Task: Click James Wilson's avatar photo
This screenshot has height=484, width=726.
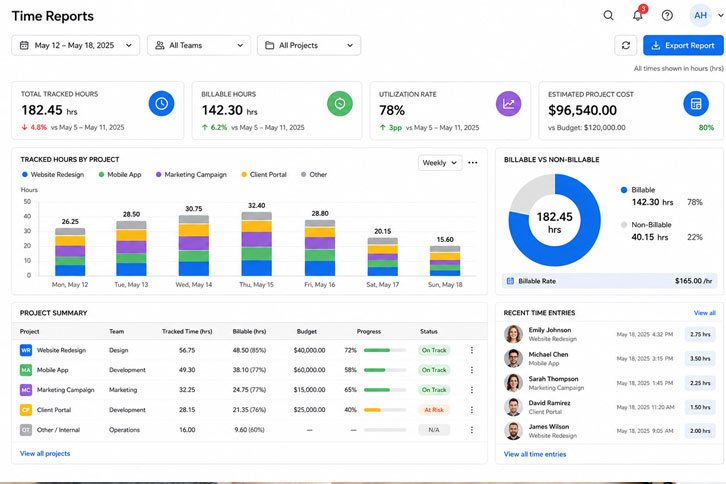Action: [x=513, y=431]
